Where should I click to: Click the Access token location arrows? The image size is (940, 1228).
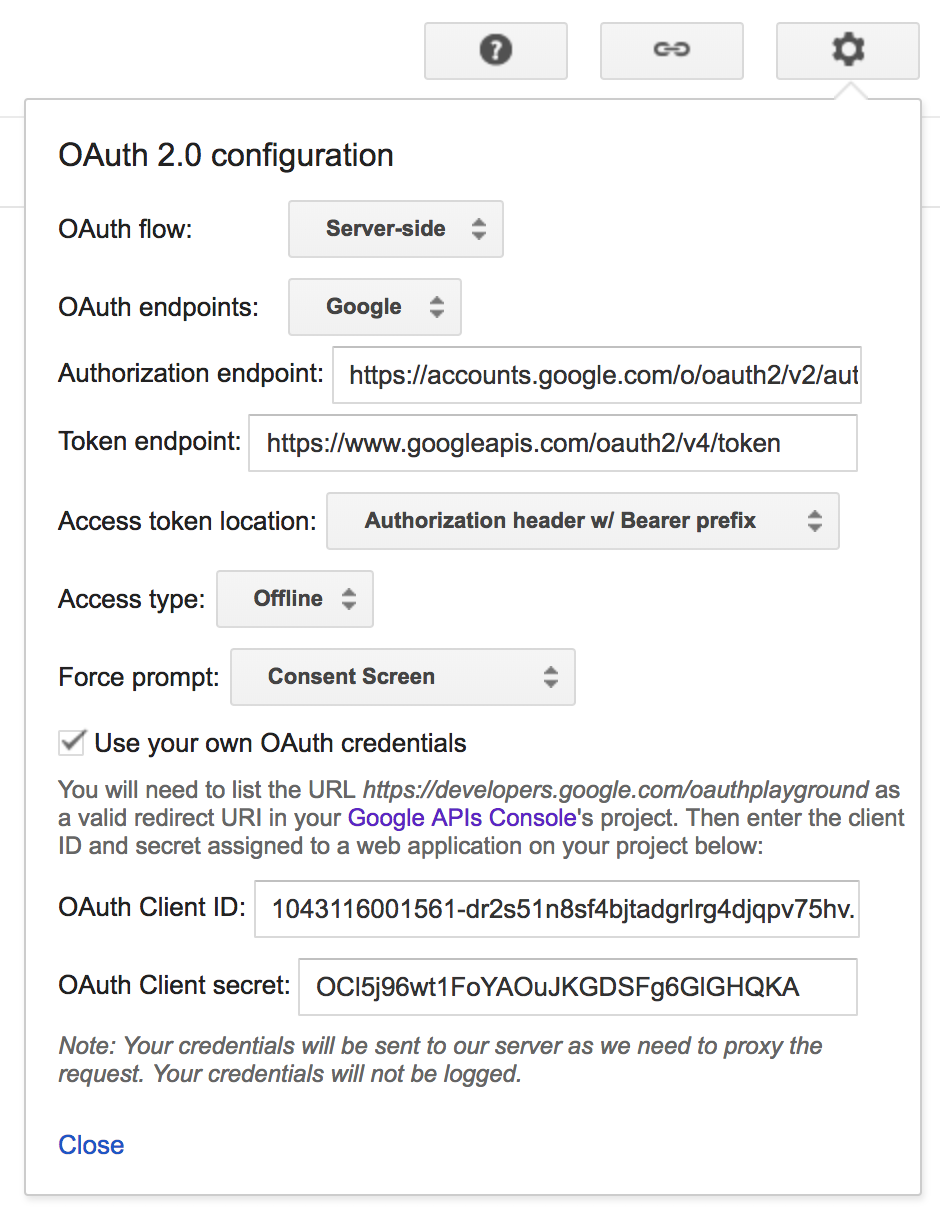coord(815,521)
